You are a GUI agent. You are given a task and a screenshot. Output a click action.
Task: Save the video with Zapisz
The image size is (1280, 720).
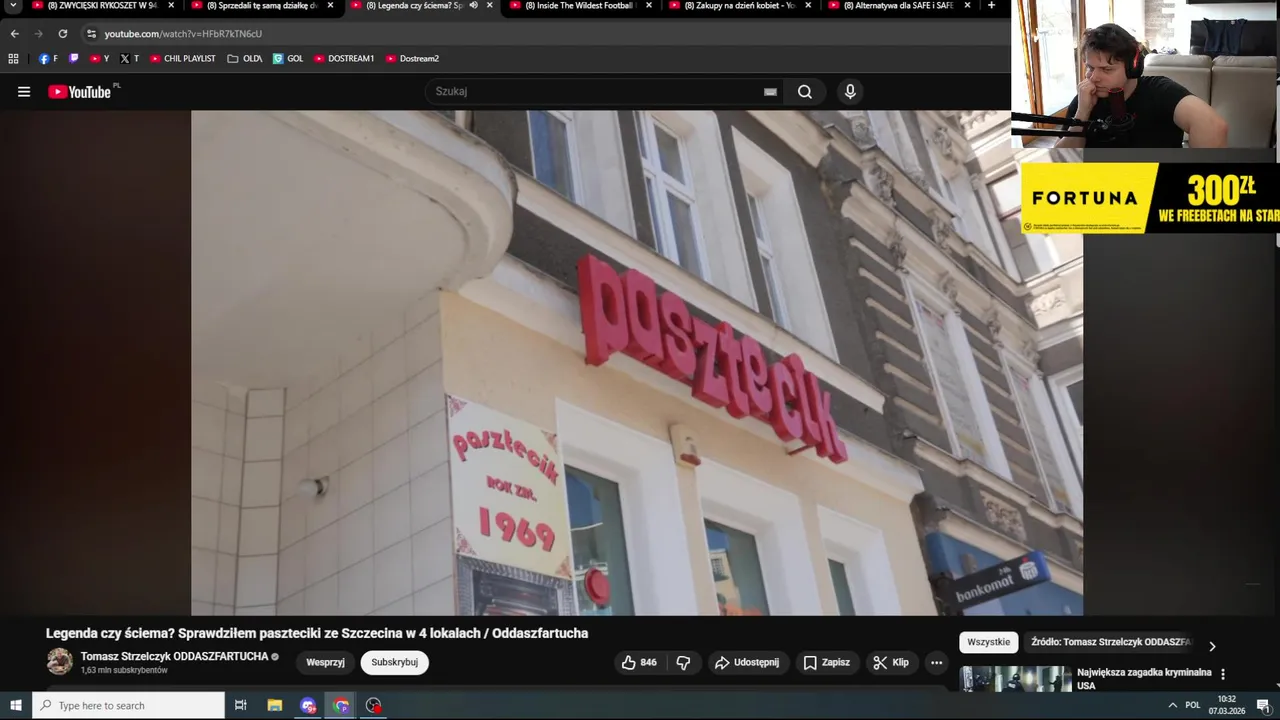(x=827, y=662)
